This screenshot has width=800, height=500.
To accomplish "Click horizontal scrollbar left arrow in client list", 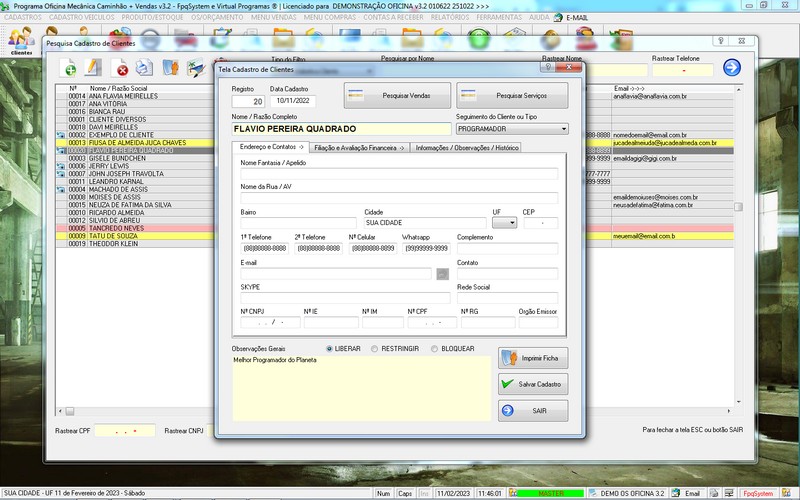I will [x=60, y=411].
